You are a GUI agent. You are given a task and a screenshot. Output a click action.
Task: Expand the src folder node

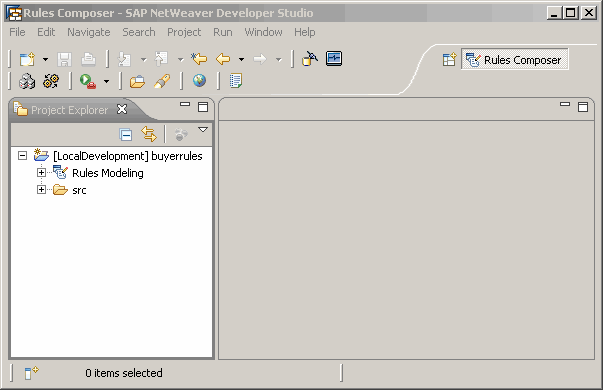[x=41, y=190]
